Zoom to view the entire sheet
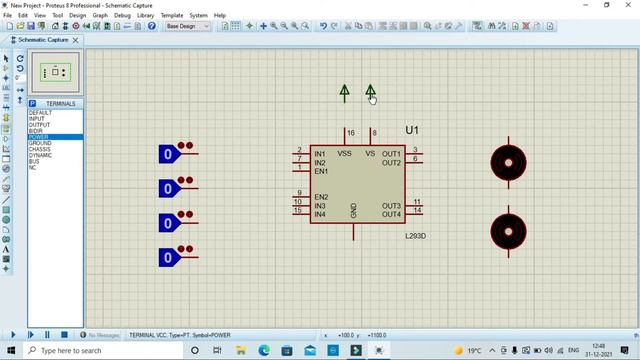The width and height of the screenshot is (640, 360). coord(294,26)
